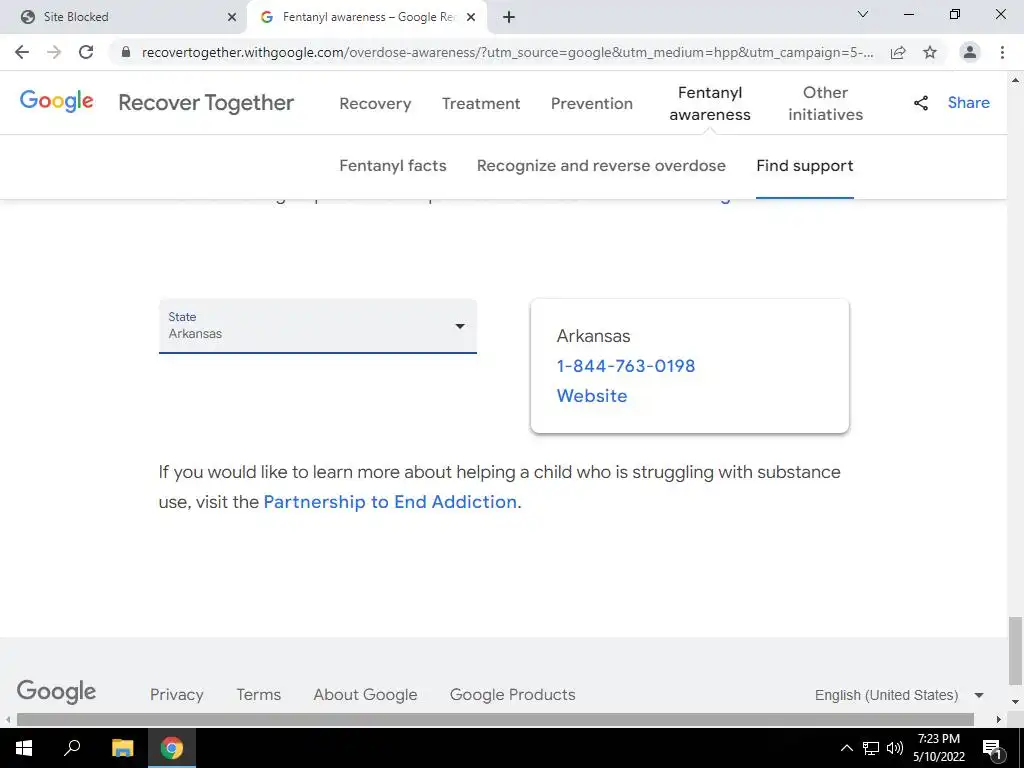This screenshot has width=1024, height=768.
Task: Select the Find support sub-tab
Action: (x=805, y=166)
